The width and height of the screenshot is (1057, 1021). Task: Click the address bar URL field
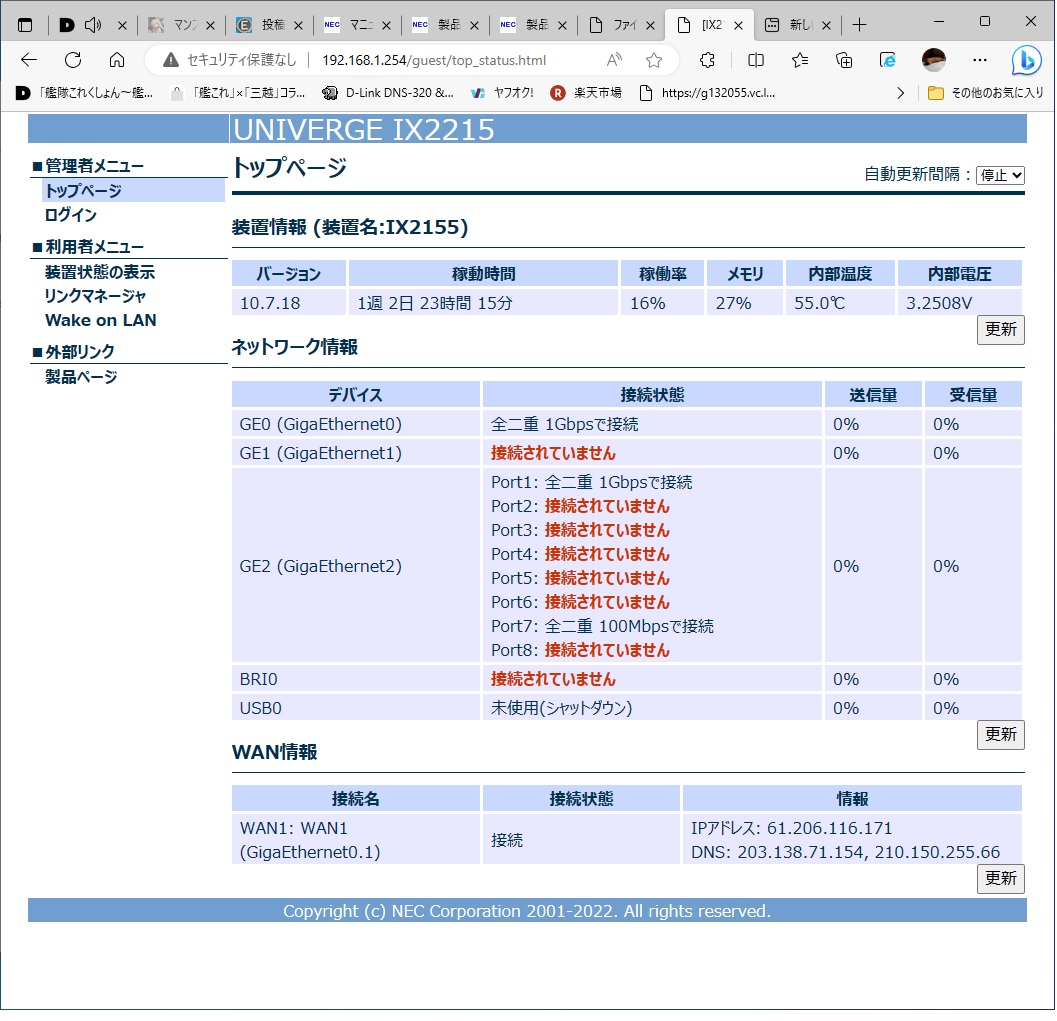(433, 60)
